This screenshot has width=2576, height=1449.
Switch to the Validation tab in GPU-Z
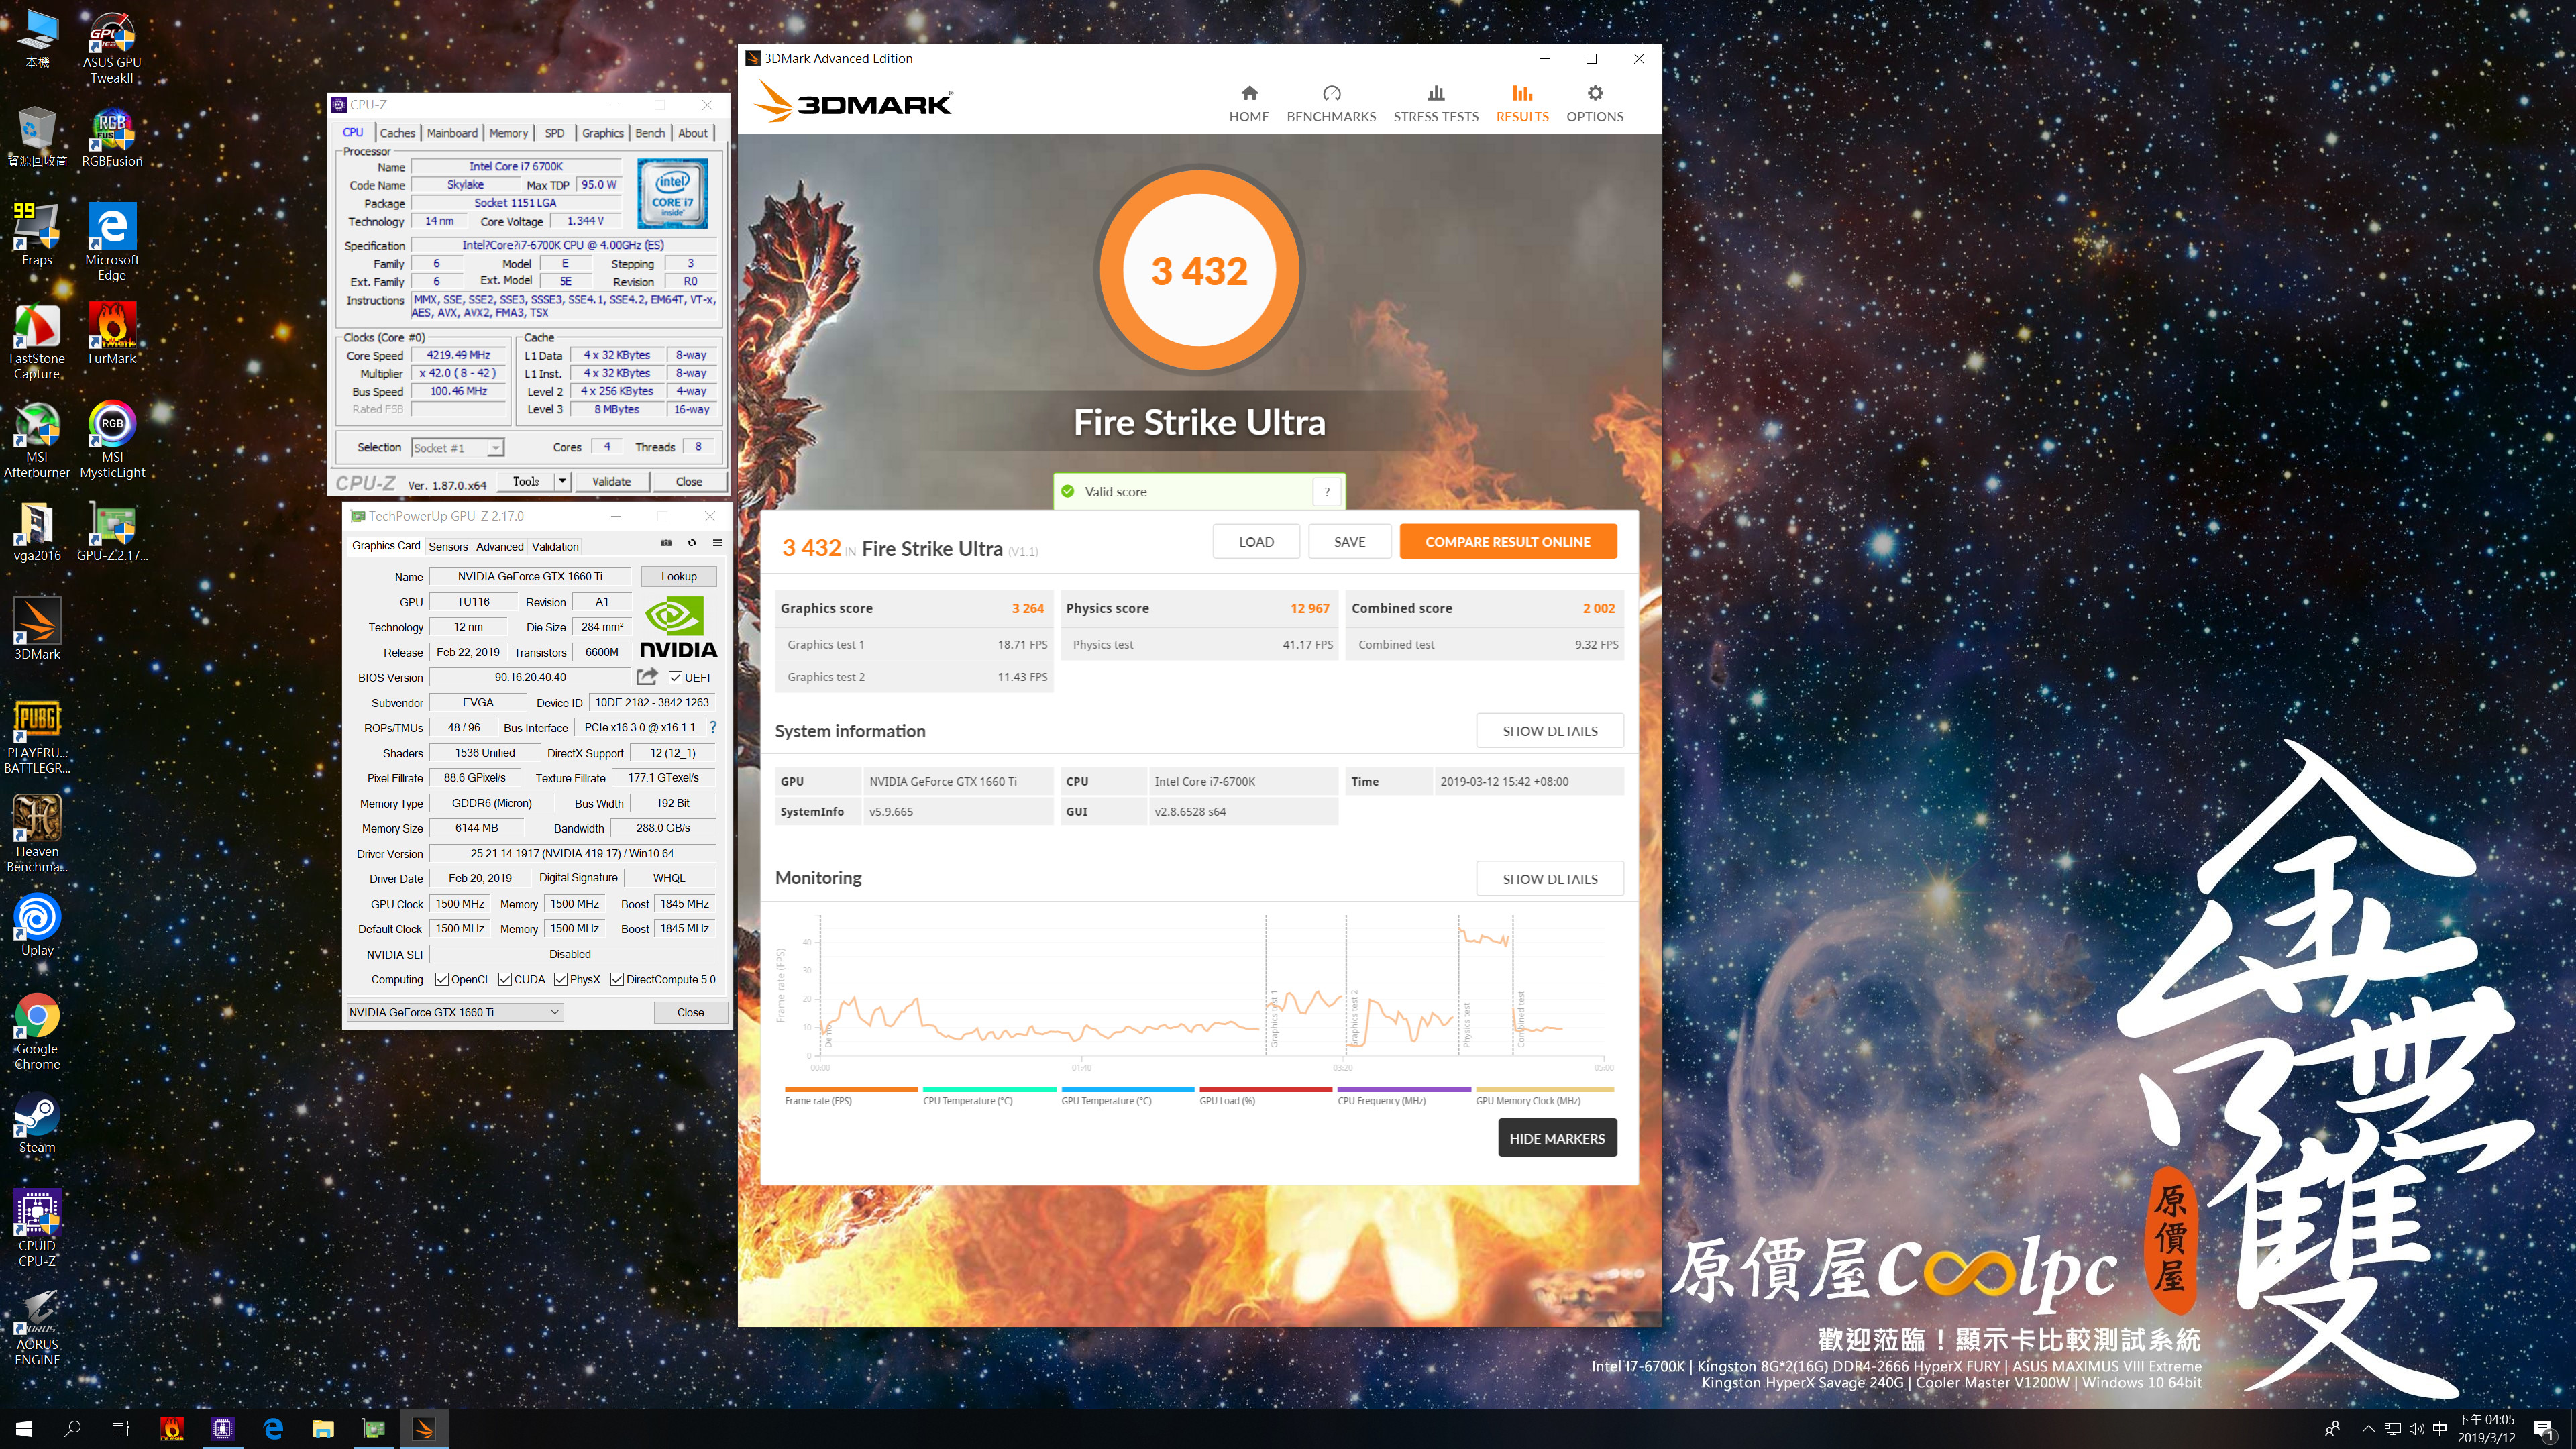pos(555,546)
